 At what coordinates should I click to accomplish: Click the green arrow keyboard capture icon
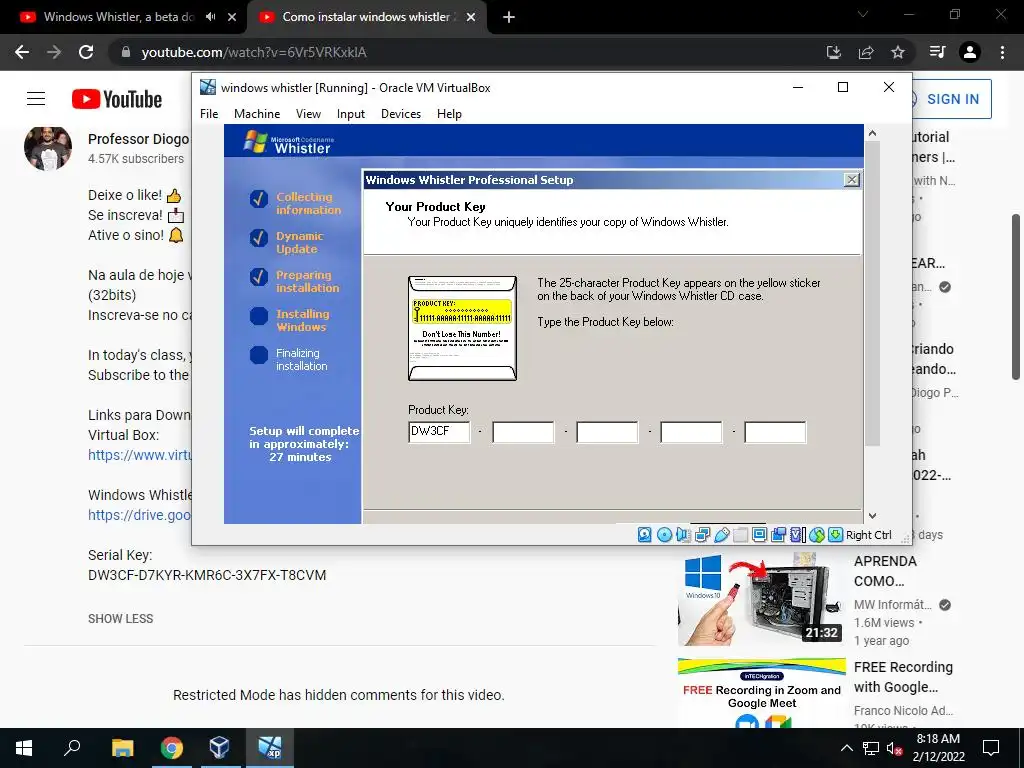coord(835,535)
